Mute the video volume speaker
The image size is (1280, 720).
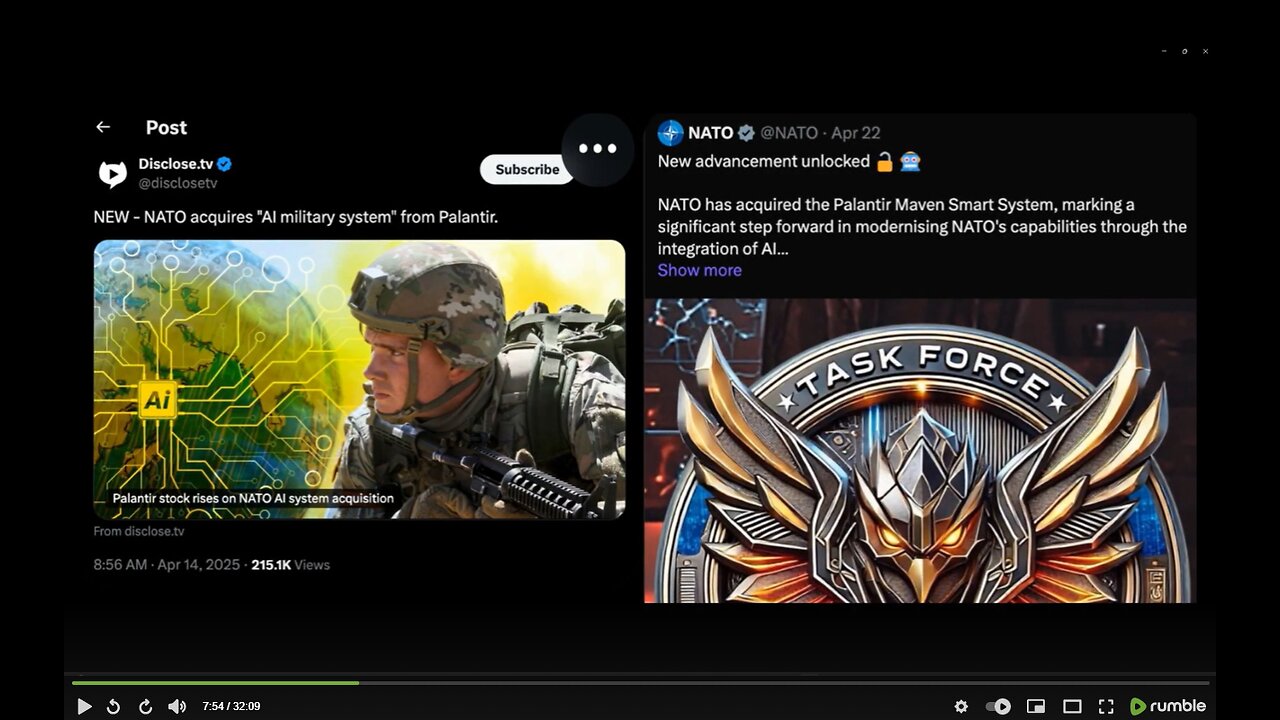click(x=177, y=706)
